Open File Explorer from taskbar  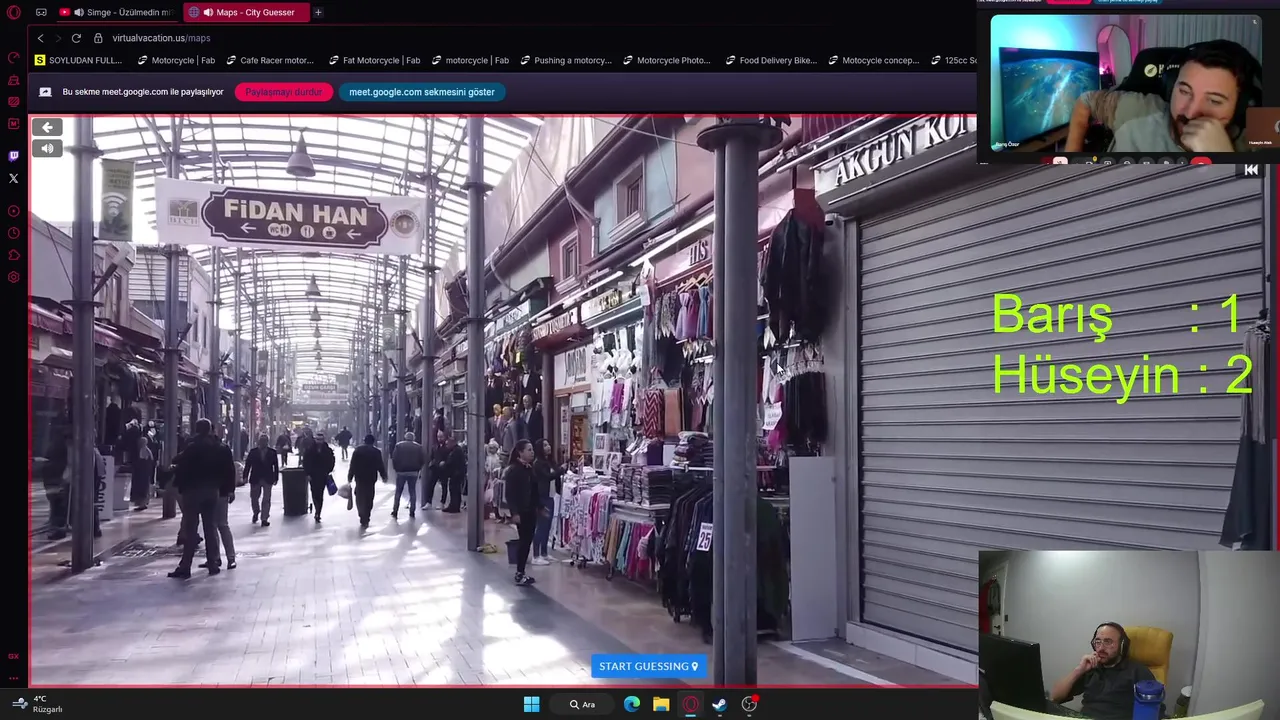tap(661, 704)
